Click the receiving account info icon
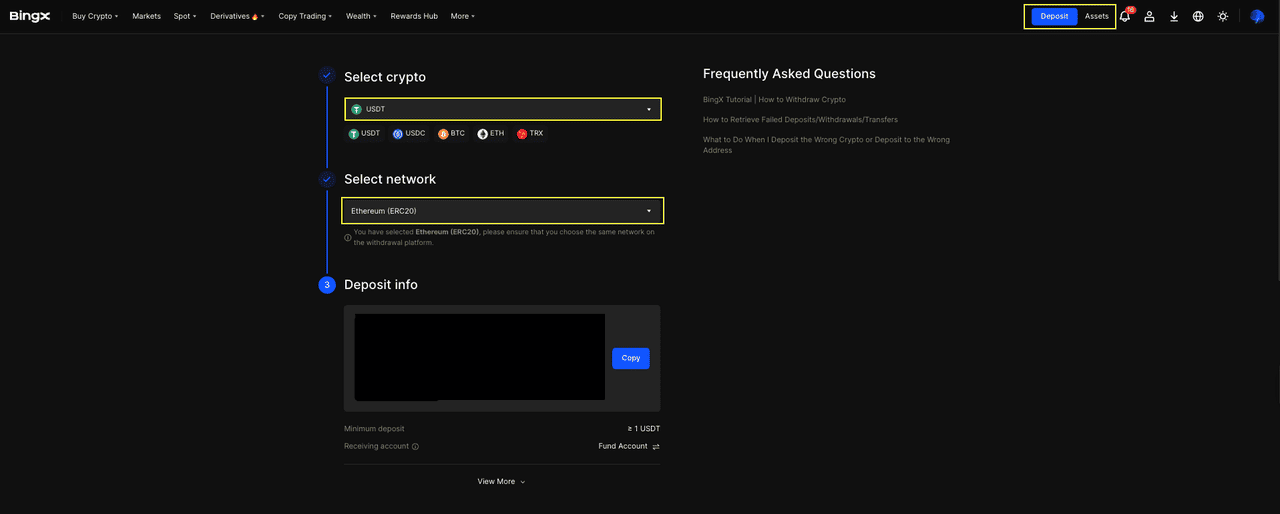The image size is (1280, 514). (x=415, y=447)
